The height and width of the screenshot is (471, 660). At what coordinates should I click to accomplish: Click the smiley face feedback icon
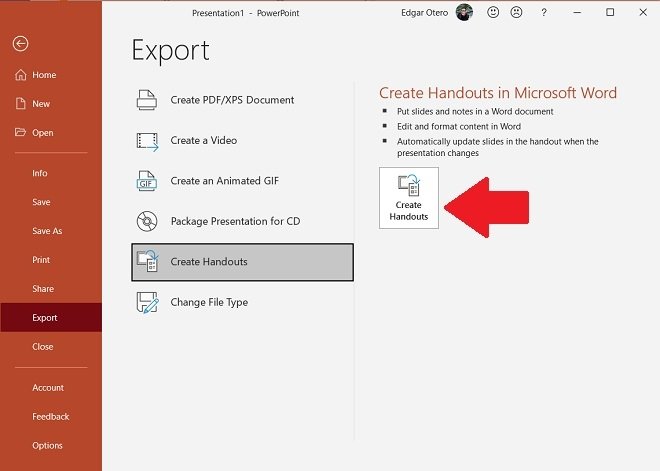(x=493, y=13)
